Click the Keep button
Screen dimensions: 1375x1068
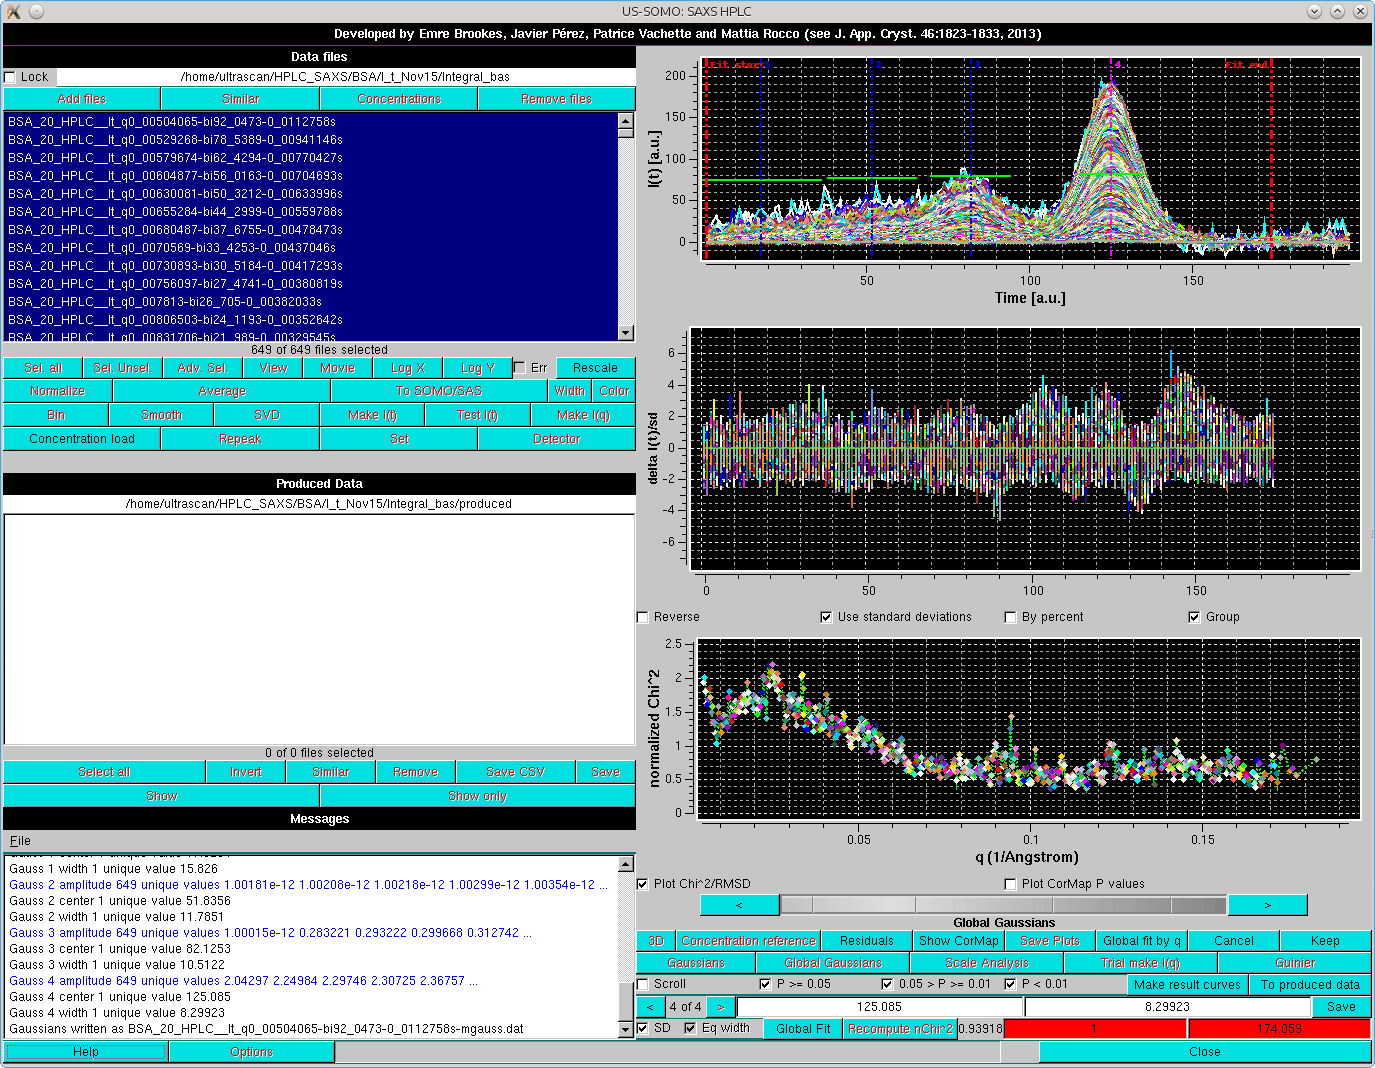click(x=1325, y=941)
